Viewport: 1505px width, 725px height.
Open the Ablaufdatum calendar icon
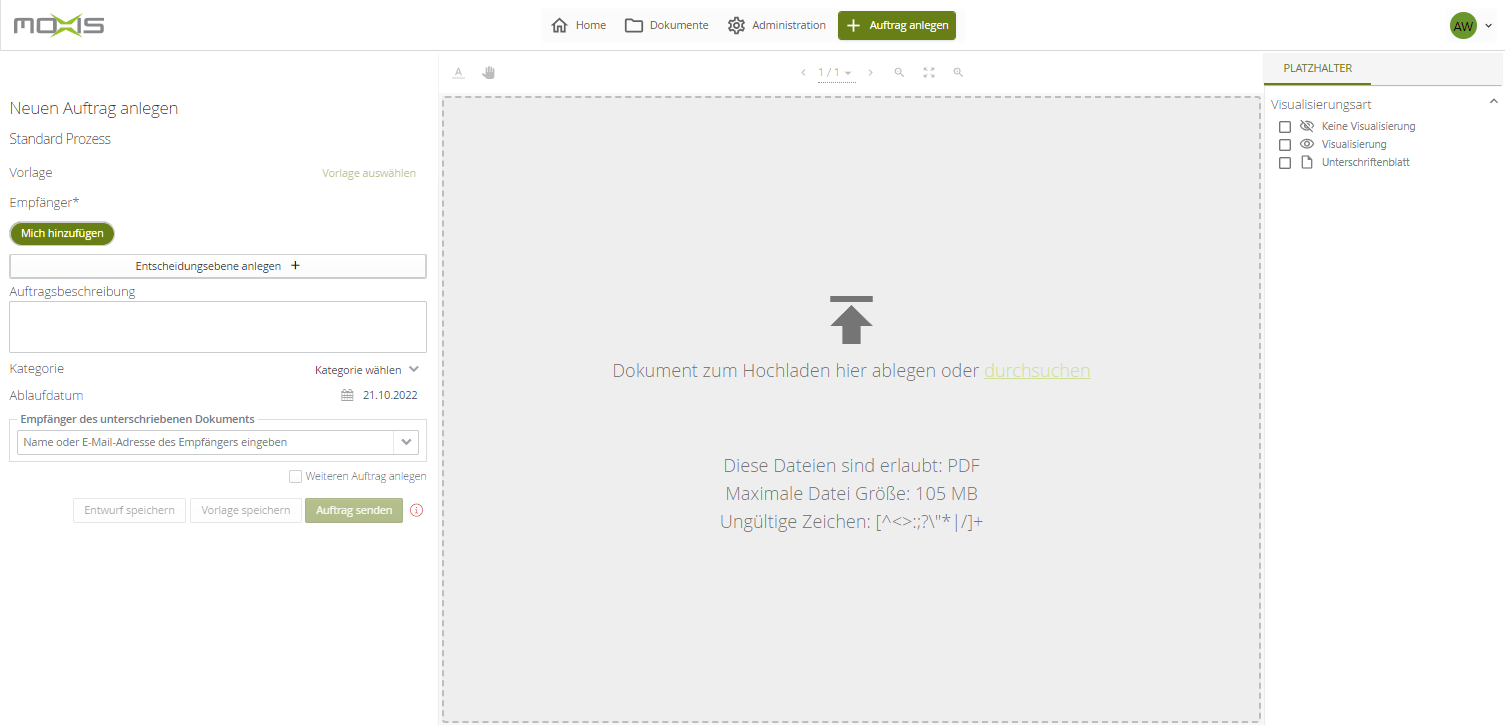(347, 395)
